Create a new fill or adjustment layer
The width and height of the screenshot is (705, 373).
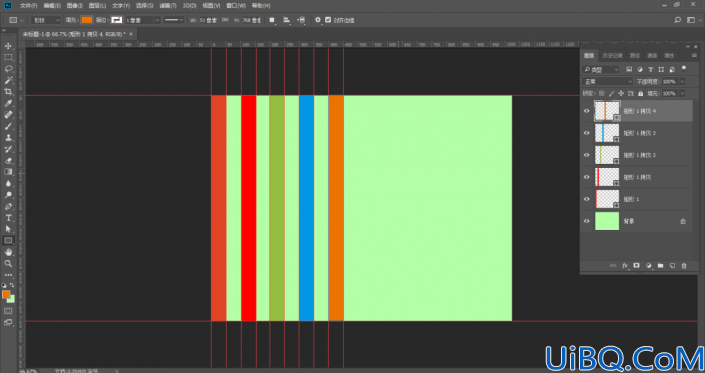[x=648, y=266]
